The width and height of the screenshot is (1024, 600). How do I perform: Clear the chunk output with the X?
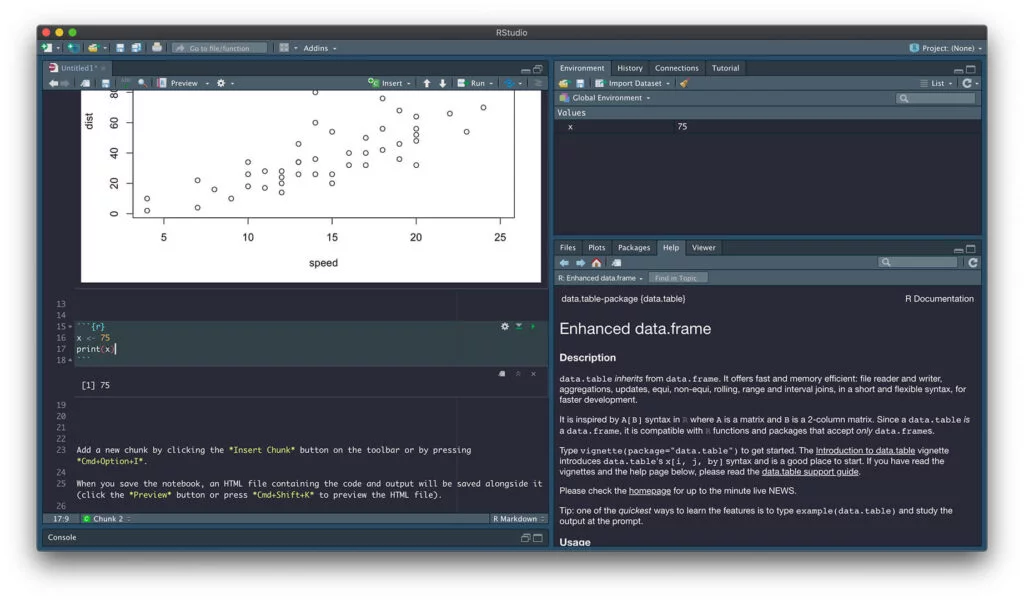[x=534, y=374]
